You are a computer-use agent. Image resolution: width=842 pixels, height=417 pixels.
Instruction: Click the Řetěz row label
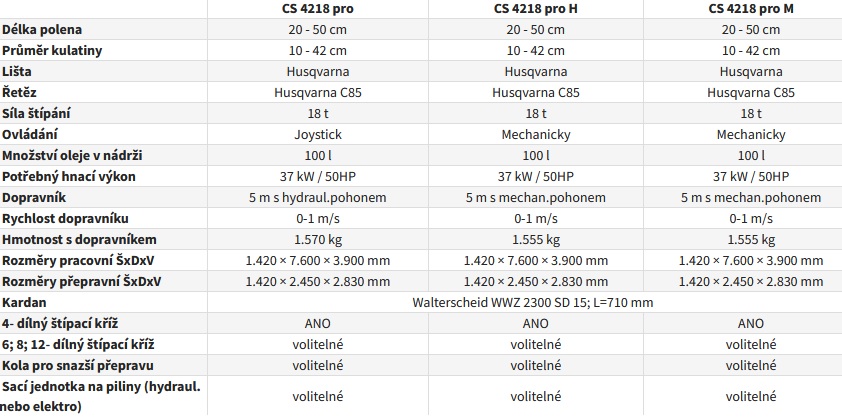tap(19, 92)
